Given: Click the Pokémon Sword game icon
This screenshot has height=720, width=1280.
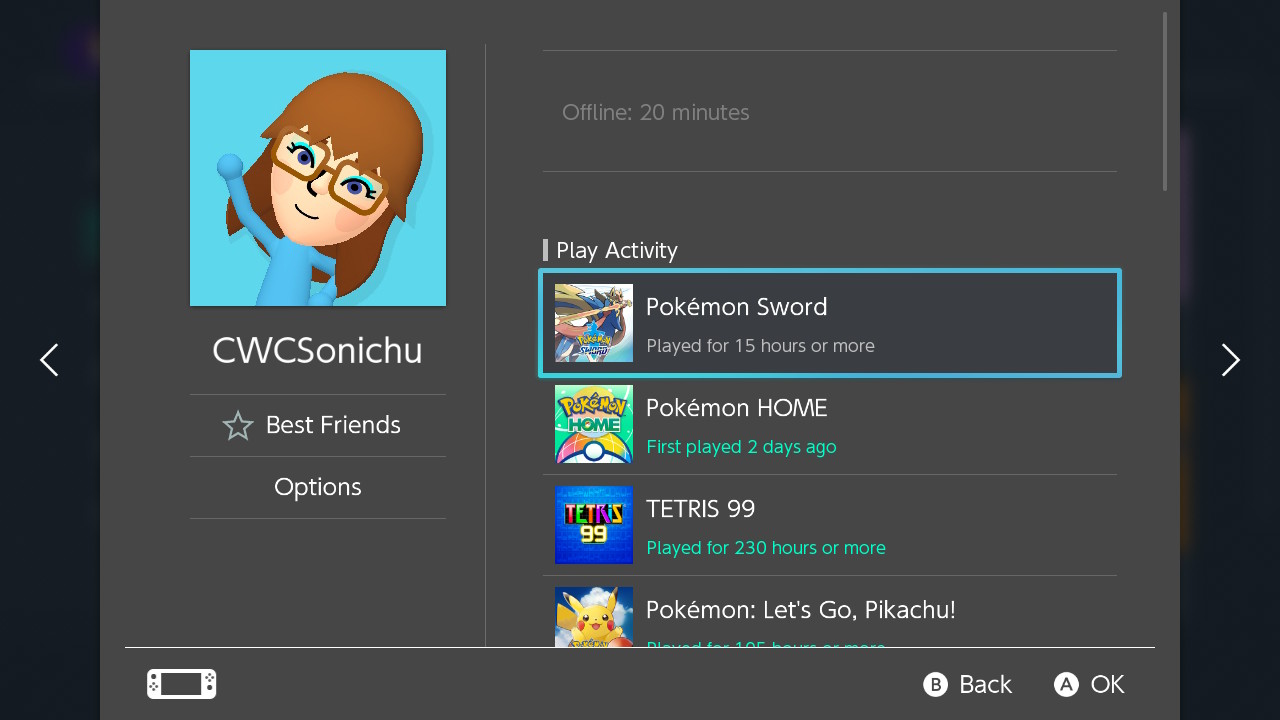Looking at the screenshot, I should pos(594,323).
